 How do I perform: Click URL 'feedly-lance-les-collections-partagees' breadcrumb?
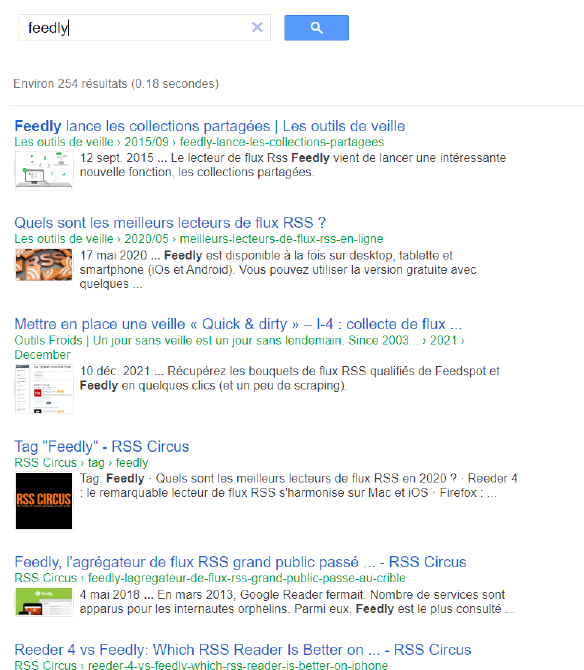(x=282, y=142)
